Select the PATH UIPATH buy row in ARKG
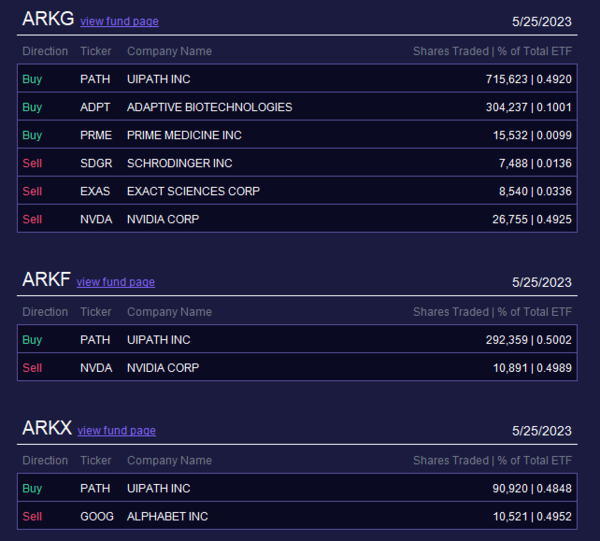 (297, 79)
